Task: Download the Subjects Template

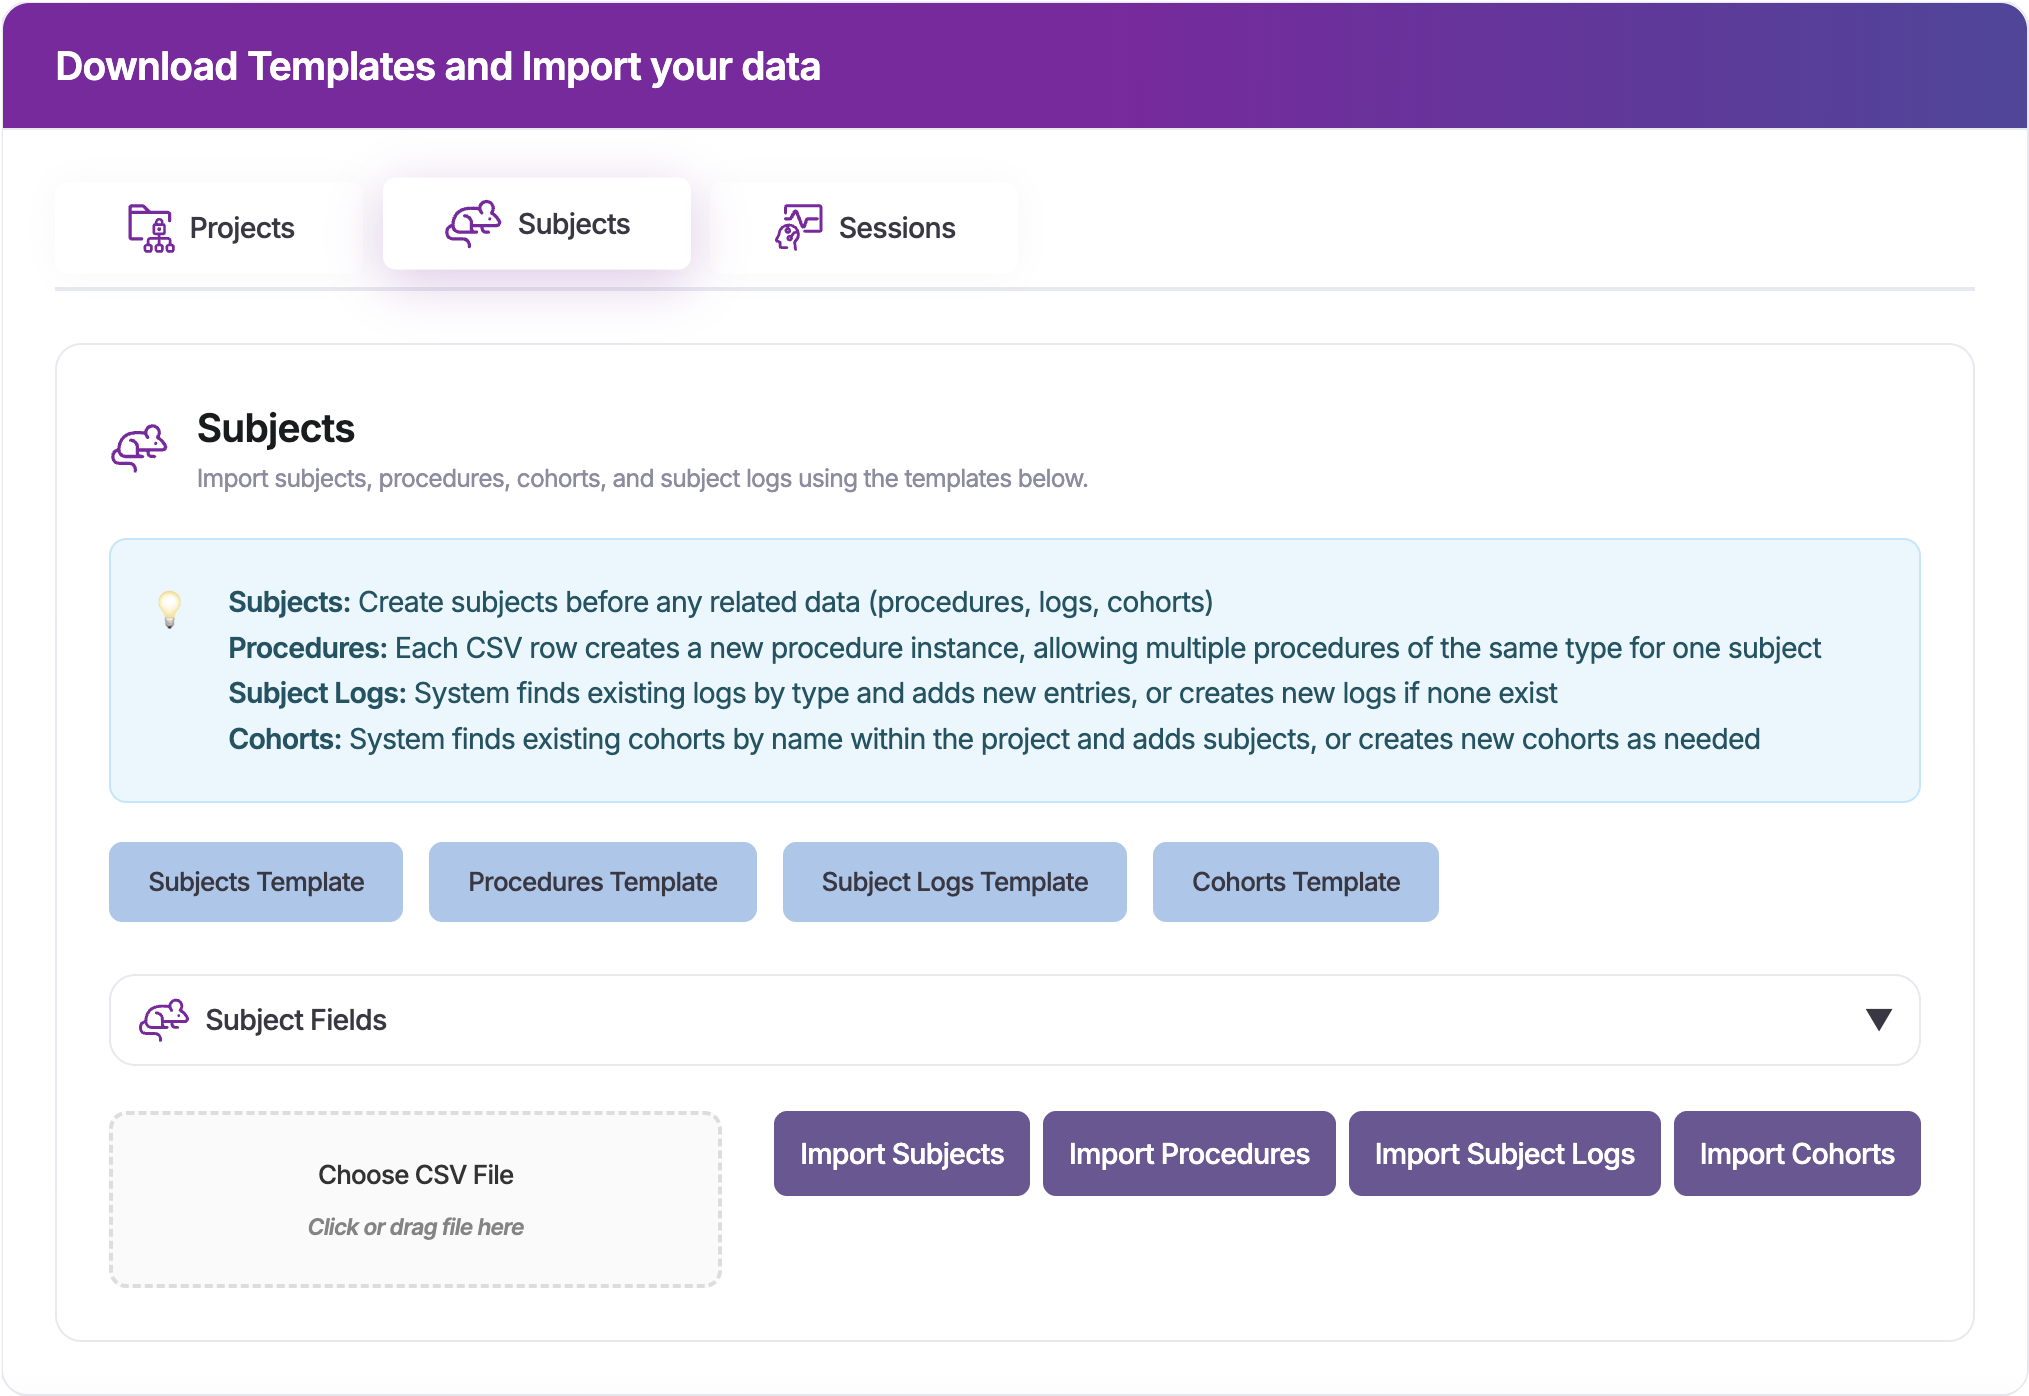Action: pyautogui.click(x=256, y=882)
